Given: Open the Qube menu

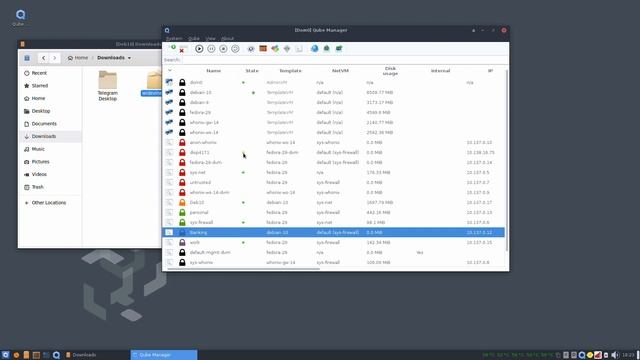Looking at the screenshot, I should [x=193, y=38].
